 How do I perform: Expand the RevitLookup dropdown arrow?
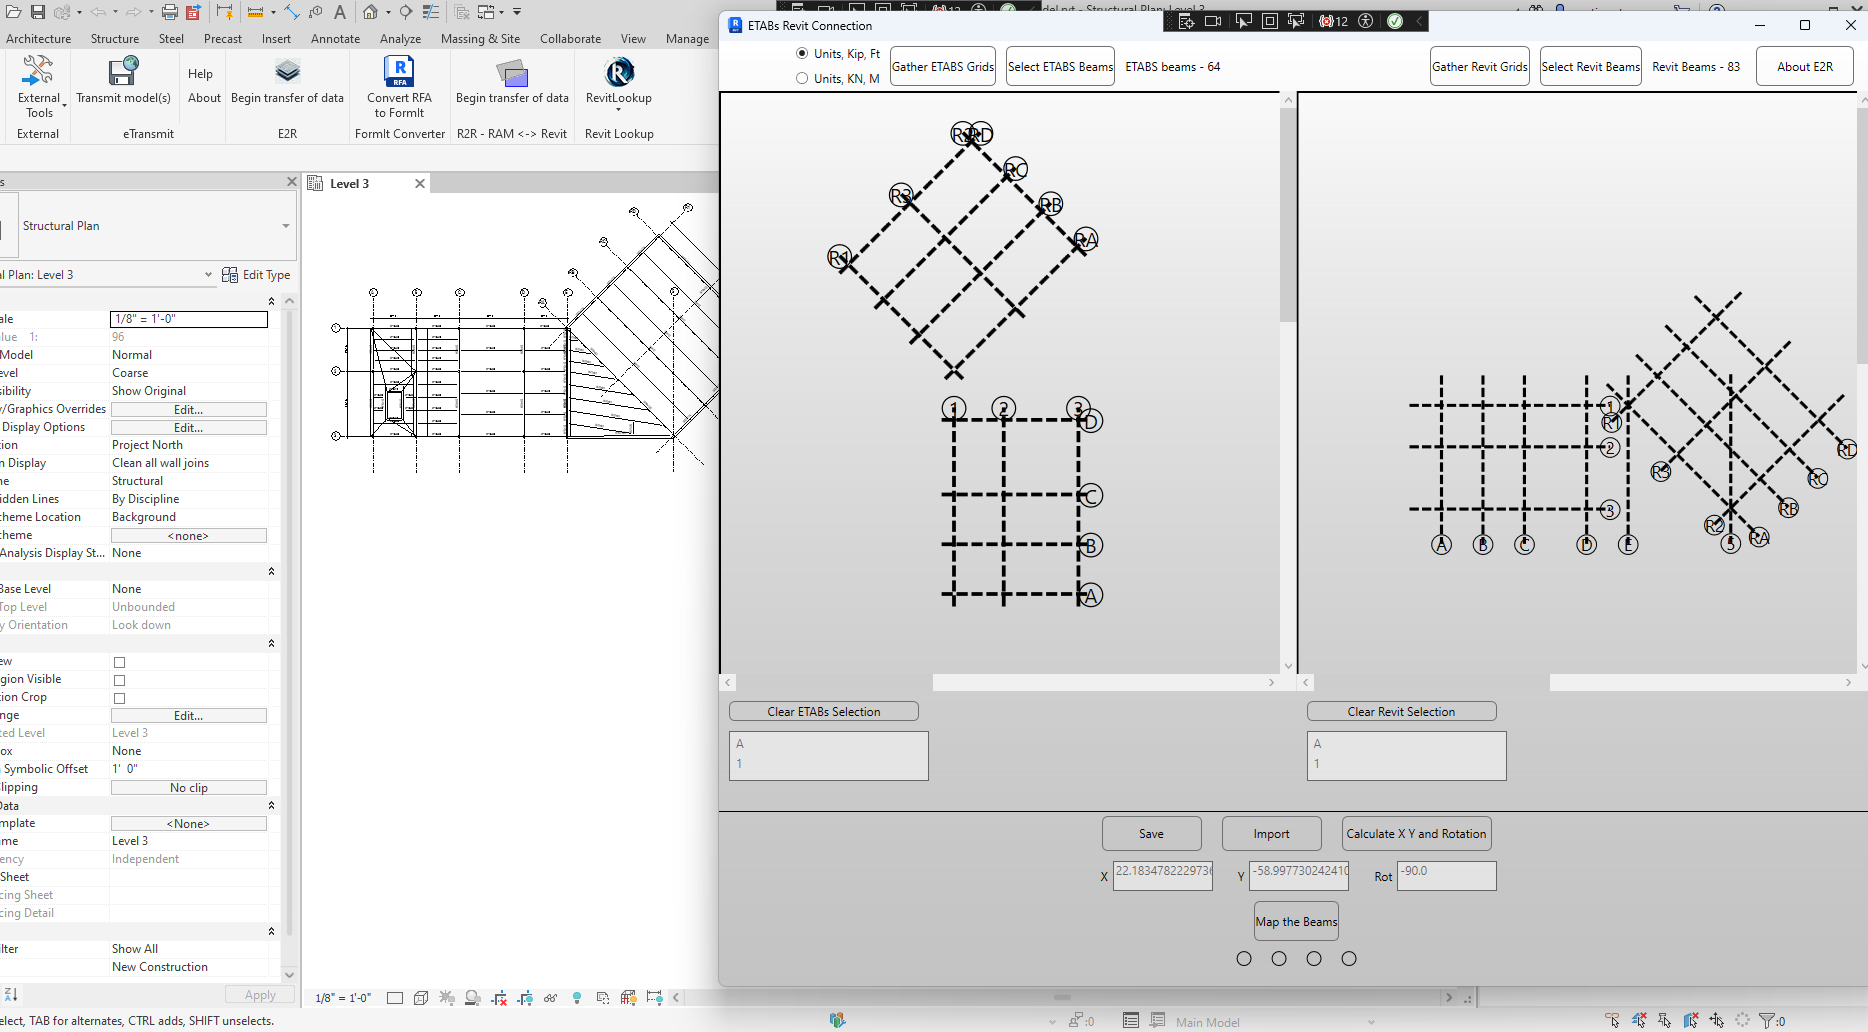tap(619, 110)
